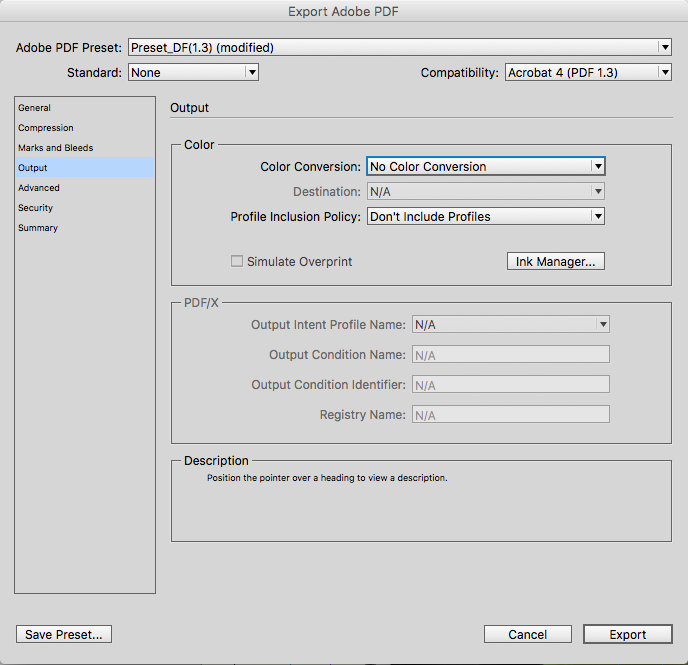Click the Output Condition Name field
The height and width of the screenshot is (665, 688).
[x=510, y=354]
